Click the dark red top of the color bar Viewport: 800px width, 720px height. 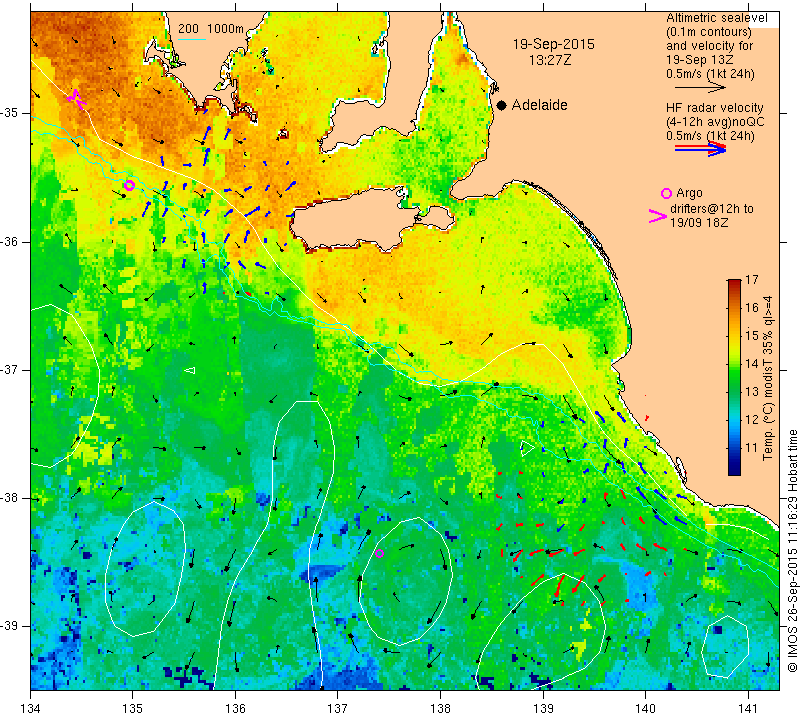pos(734,282)
